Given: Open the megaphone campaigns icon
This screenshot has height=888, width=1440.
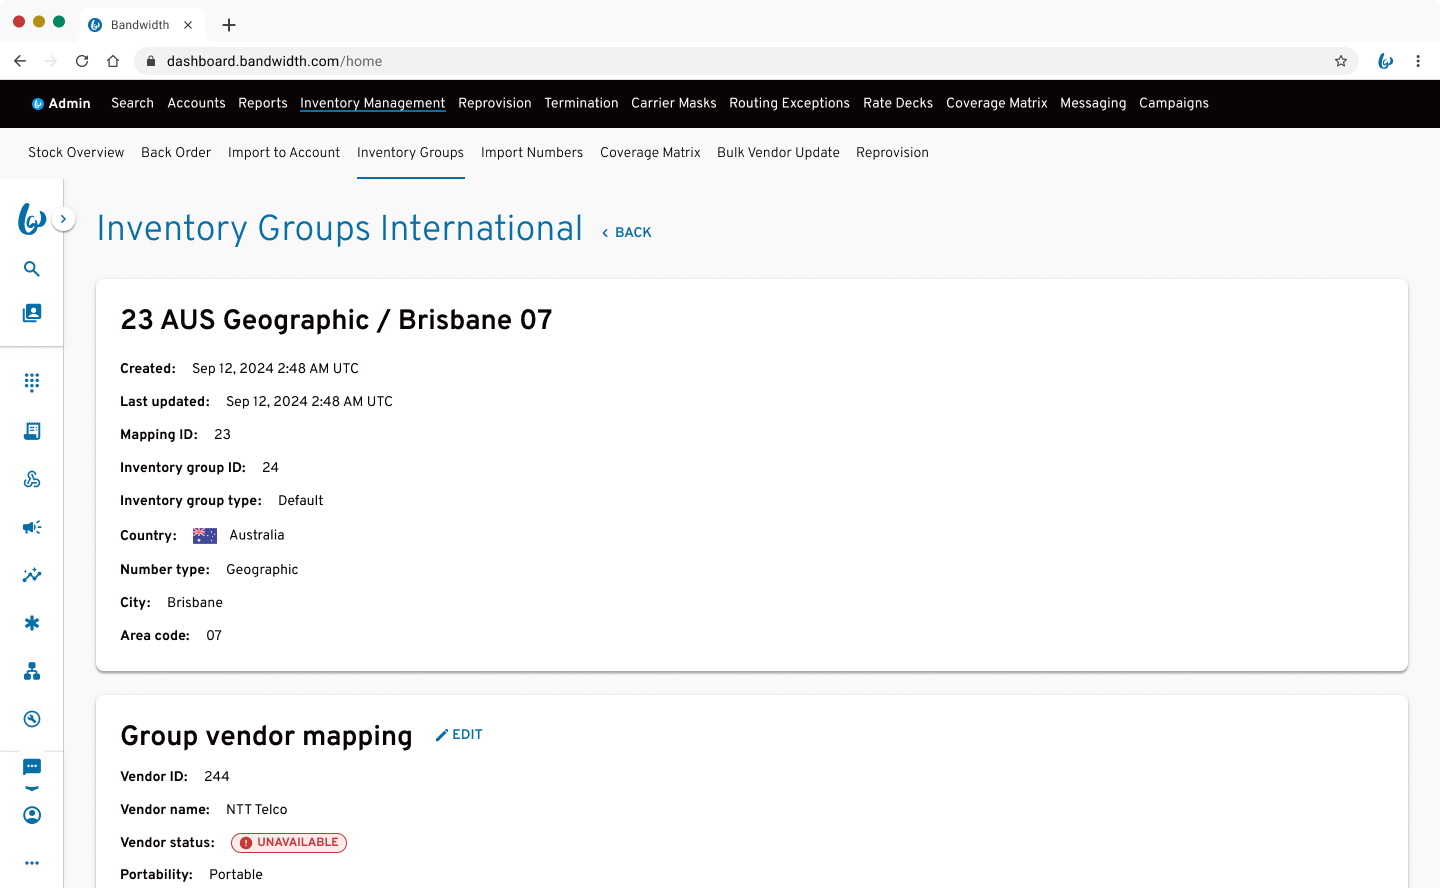Looking at the screenshot, I should [x=32, y=527].
